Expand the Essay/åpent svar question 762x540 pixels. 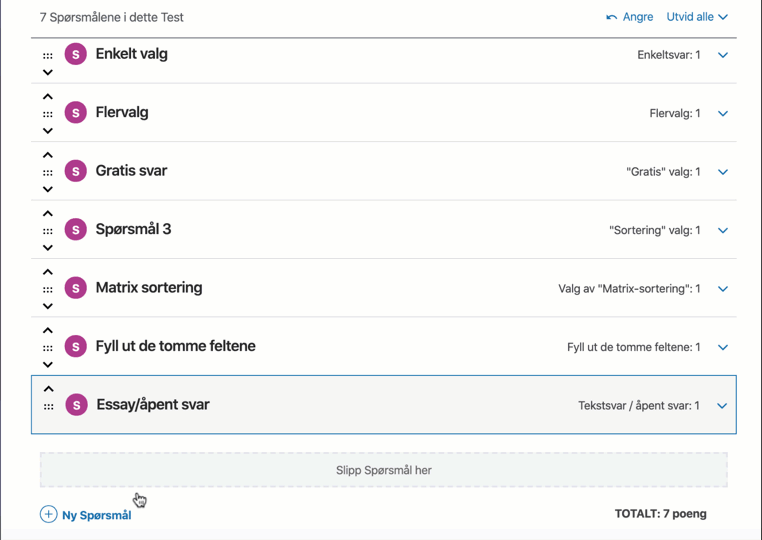[722, 406]
